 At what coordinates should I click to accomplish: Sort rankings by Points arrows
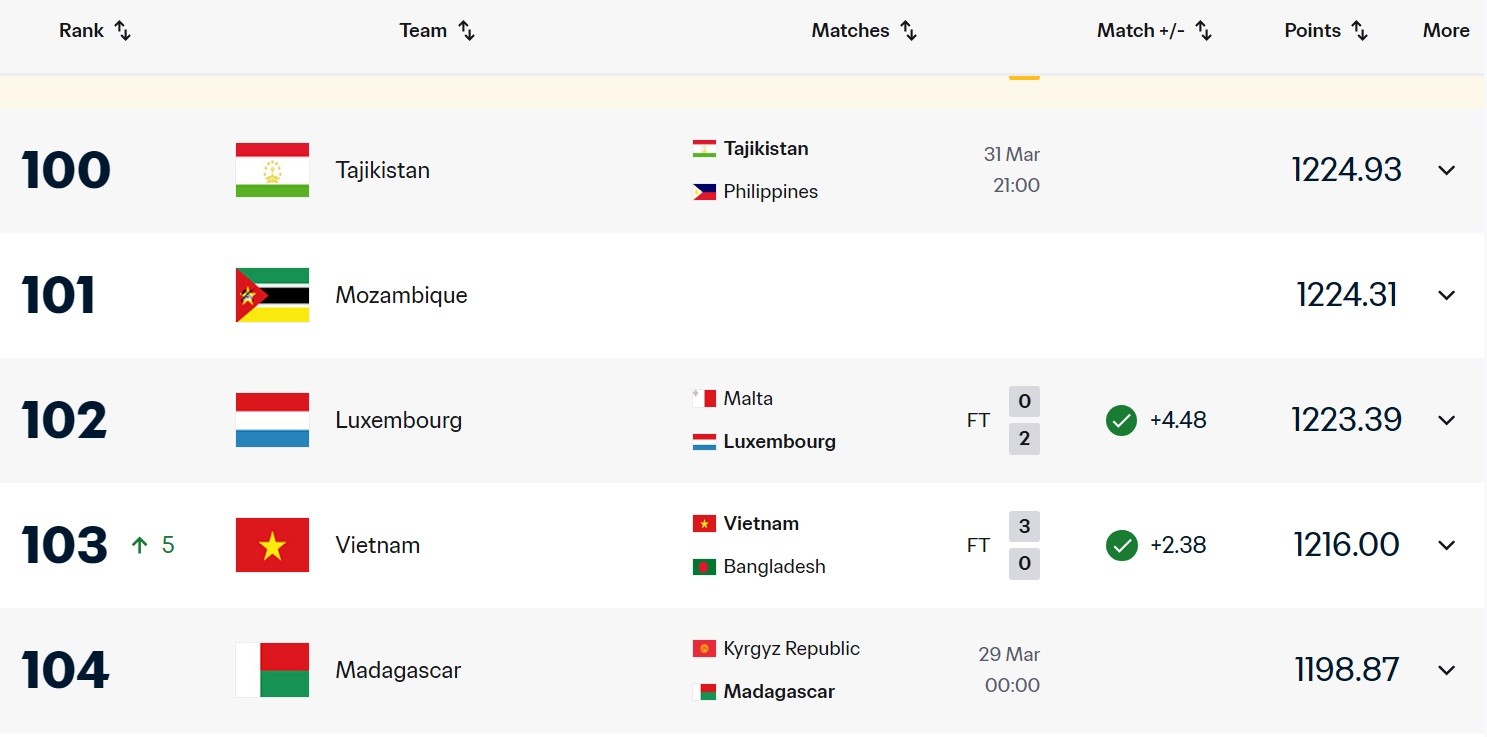tap(1359, 31)
